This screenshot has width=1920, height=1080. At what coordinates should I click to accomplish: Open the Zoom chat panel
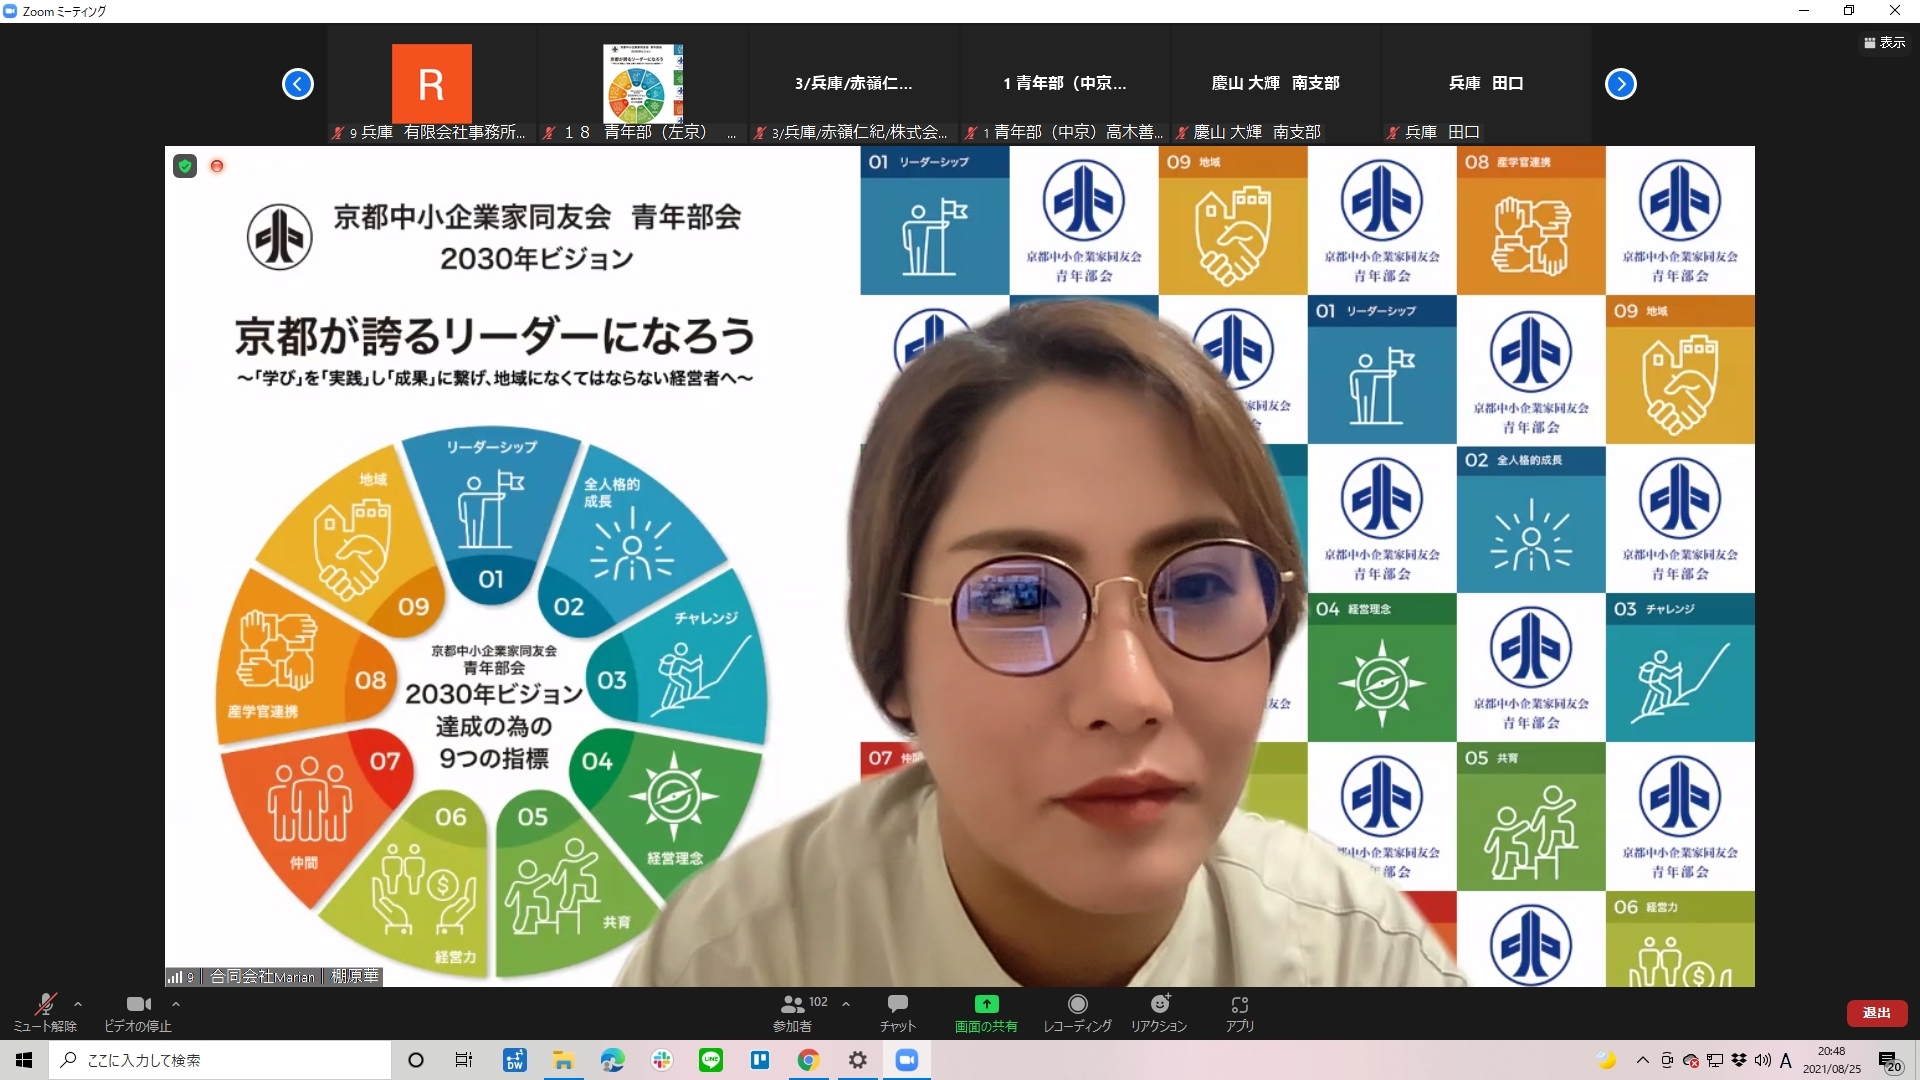point(897,1012)
